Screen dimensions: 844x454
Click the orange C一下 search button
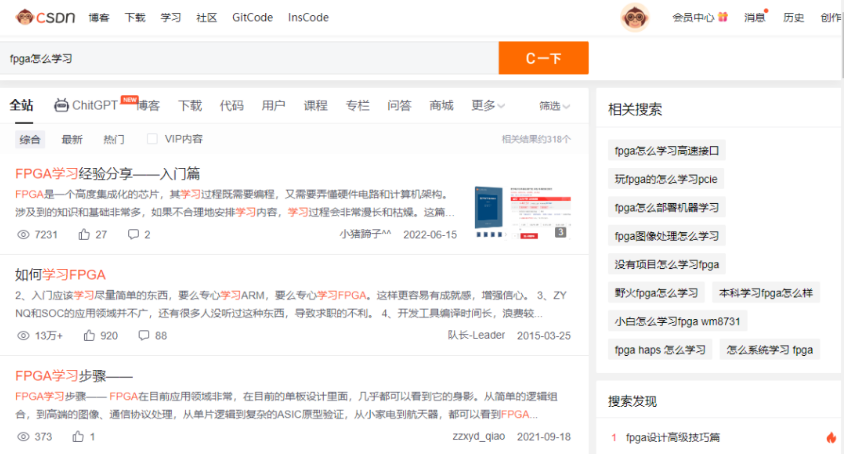544,58
